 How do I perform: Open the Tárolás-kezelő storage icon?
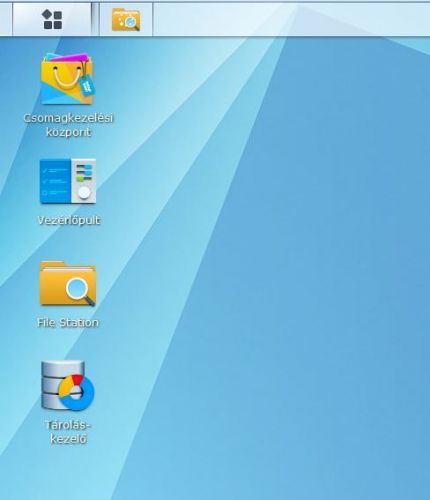68,386
